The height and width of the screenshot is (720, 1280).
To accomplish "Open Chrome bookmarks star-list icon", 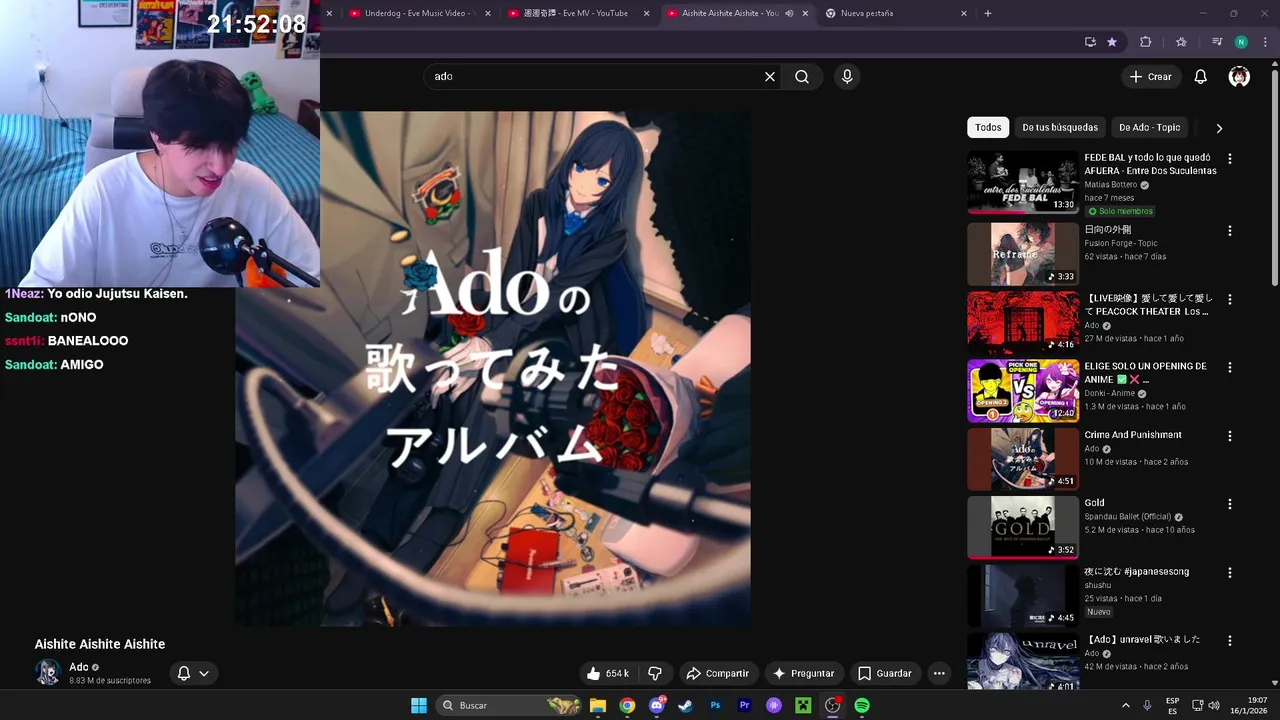I will click(x=1181, y=42).
